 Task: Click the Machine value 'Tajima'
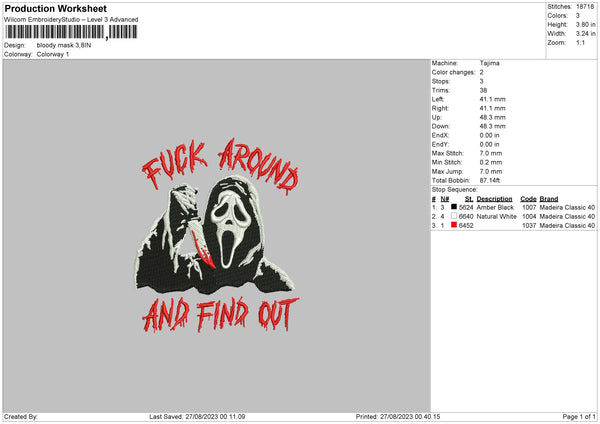(x=489, y=63)
